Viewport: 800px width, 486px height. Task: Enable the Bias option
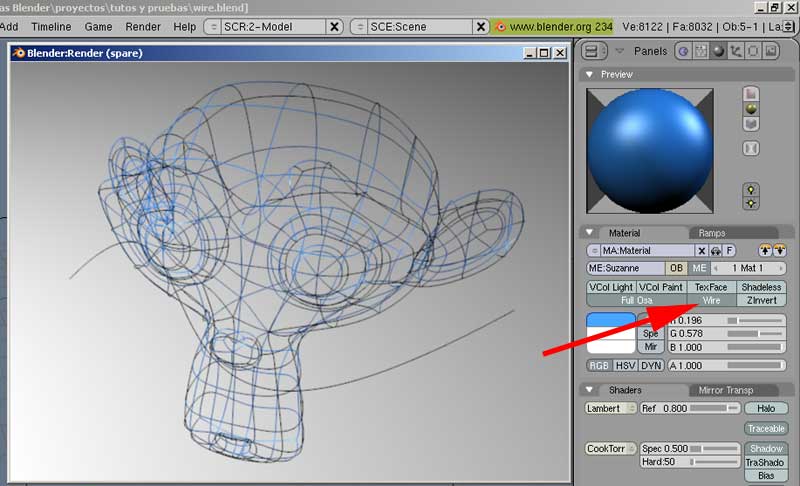click(x=766, y=475)
